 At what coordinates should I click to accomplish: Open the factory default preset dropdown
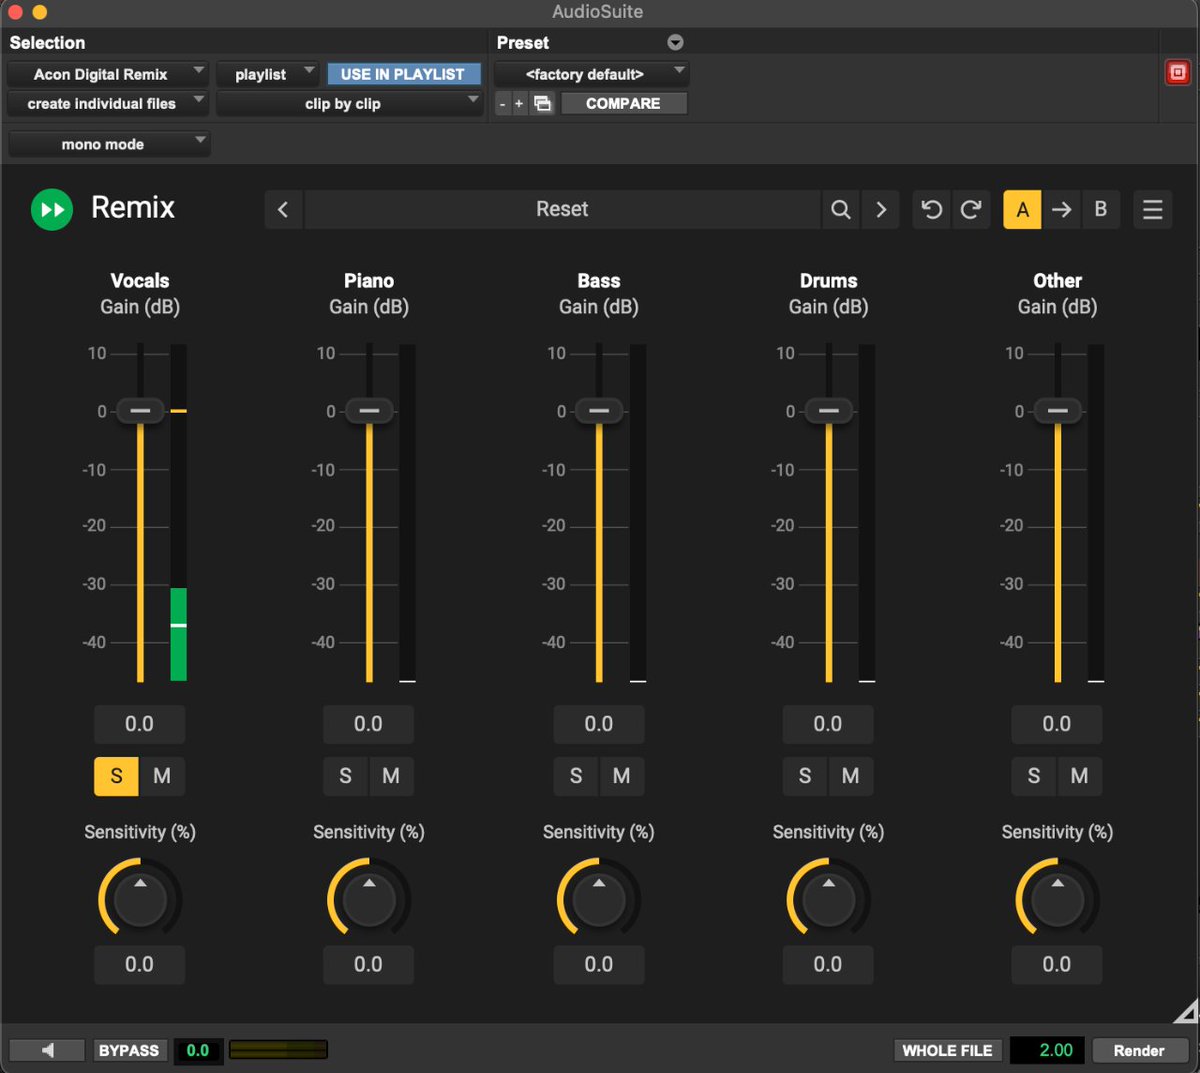click(x=591, y=74)
